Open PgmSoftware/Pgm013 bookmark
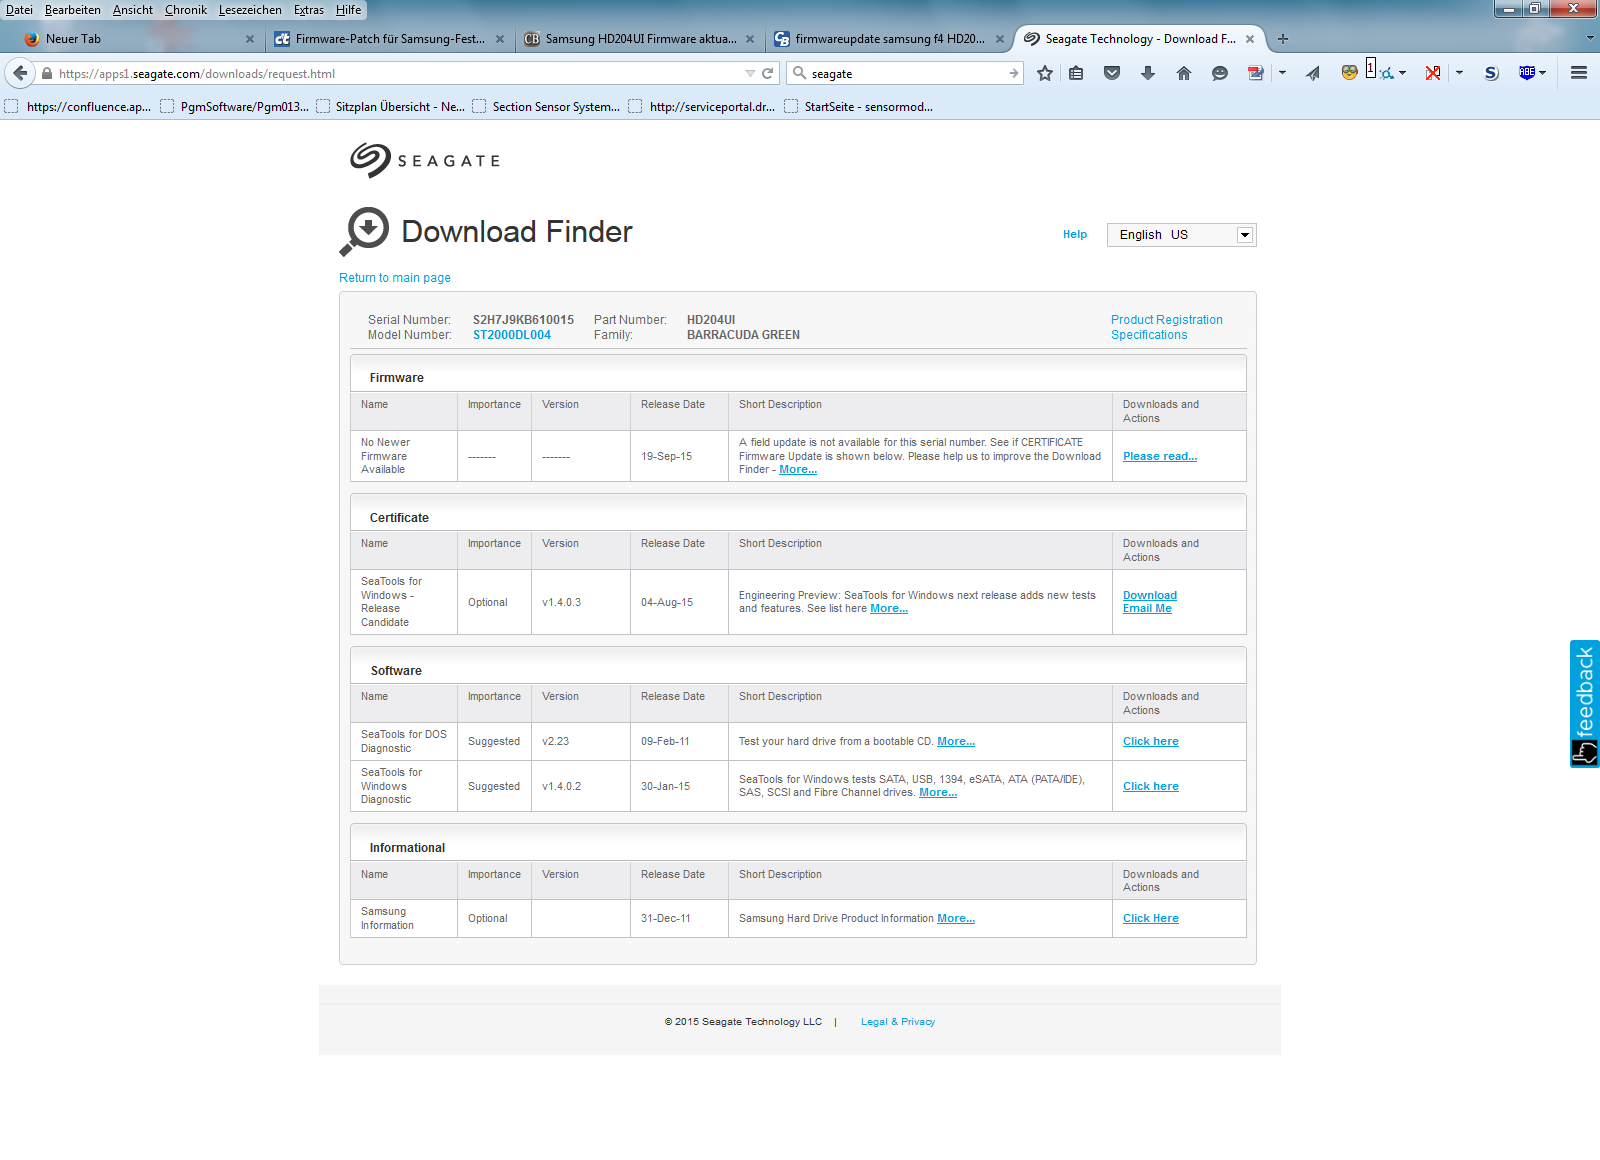Screen dimensions: 1600x1160 pos(234,107)
